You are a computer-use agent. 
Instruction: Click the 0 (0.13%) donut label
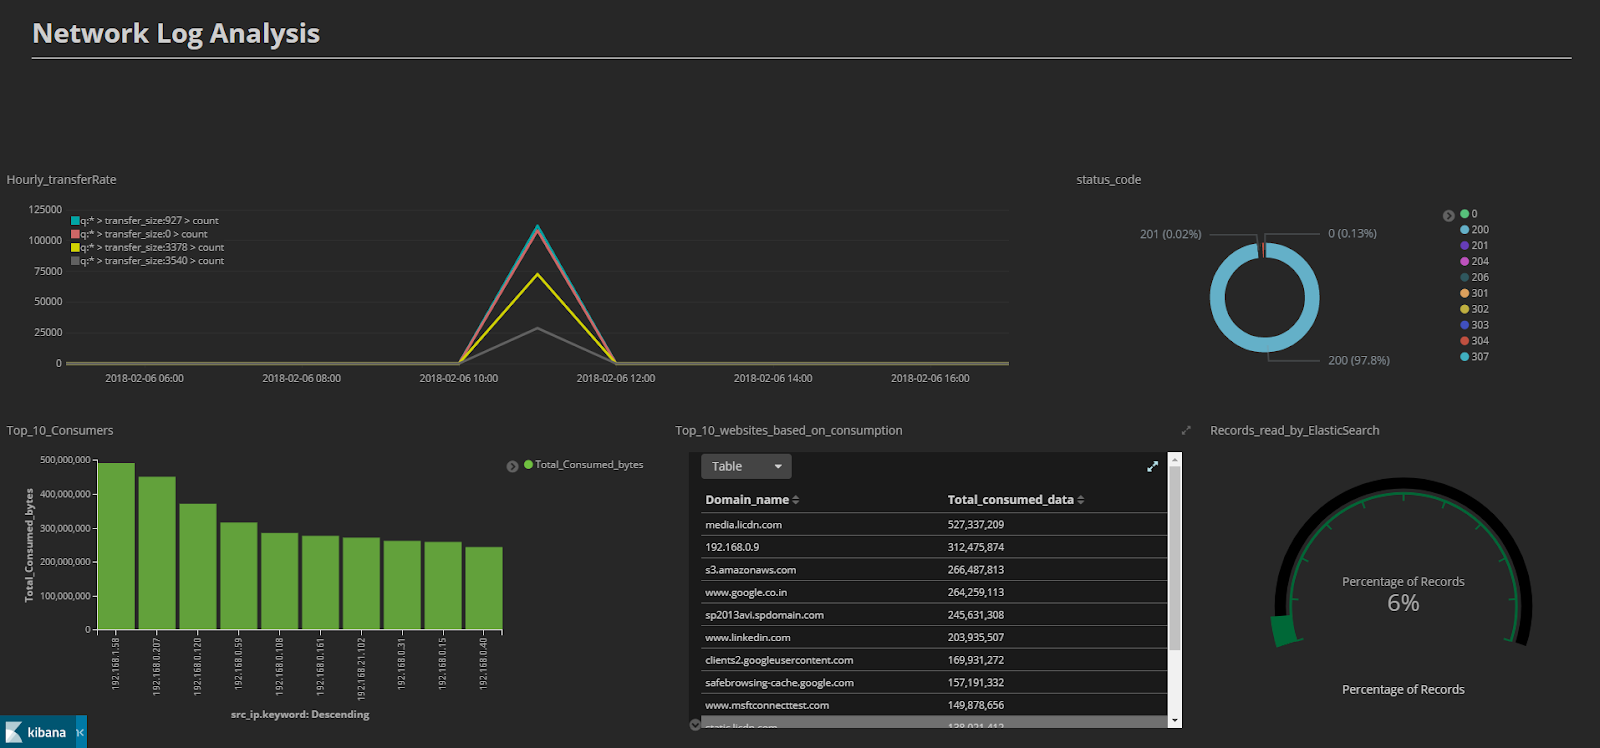click(x=1353, y=234)
